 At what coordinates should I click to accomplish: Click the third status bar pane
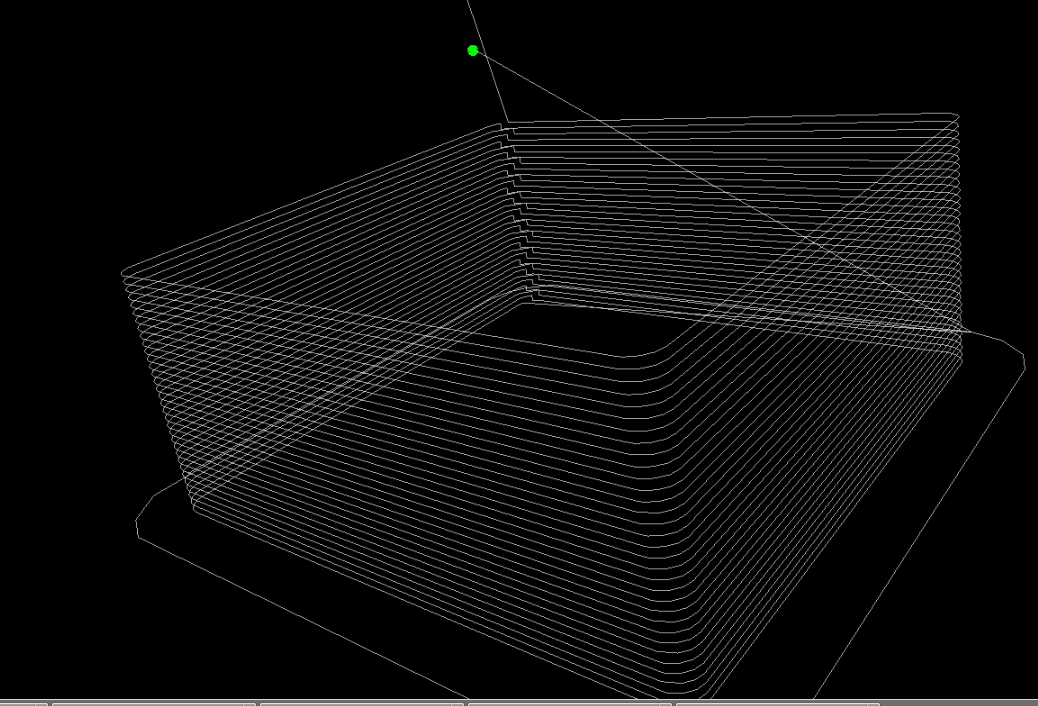click(361, 703)
